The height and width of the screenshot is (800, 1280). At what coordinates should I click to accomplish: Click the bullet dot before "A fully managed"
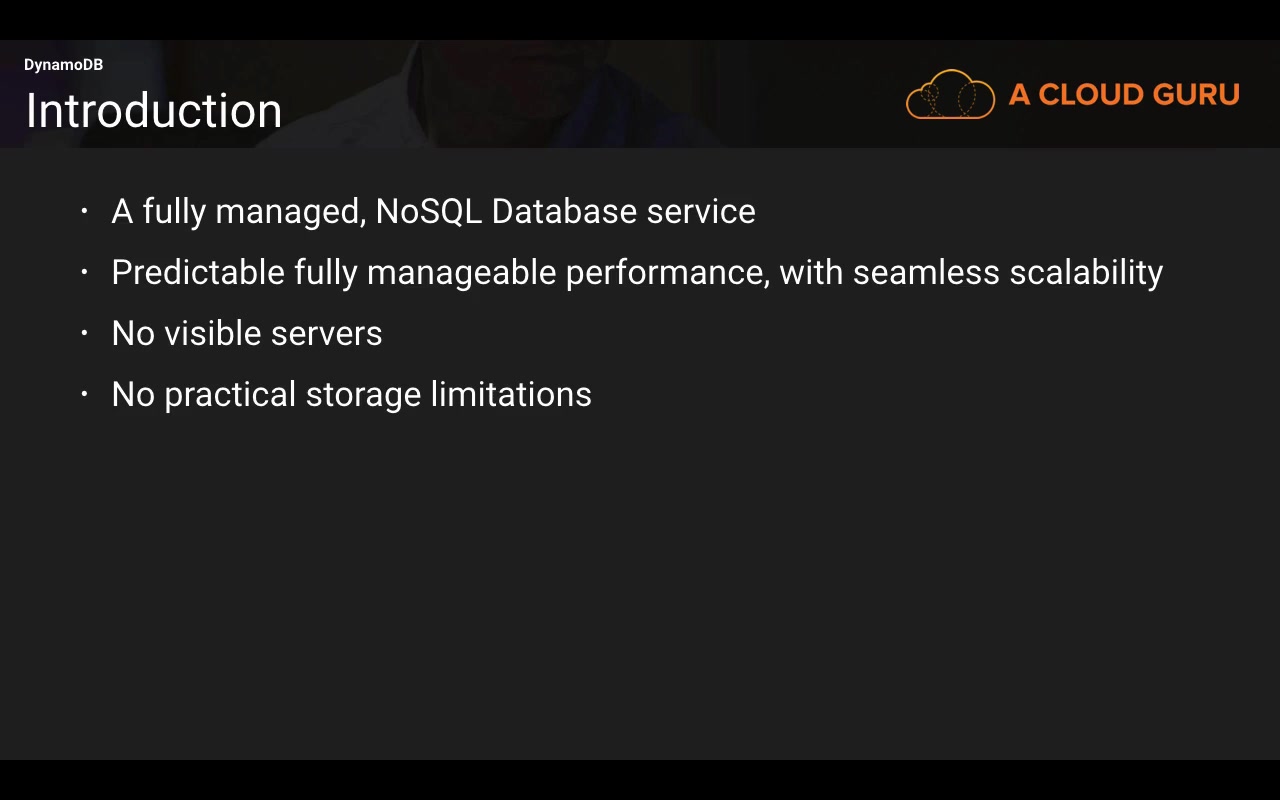(x=85, y=211)
